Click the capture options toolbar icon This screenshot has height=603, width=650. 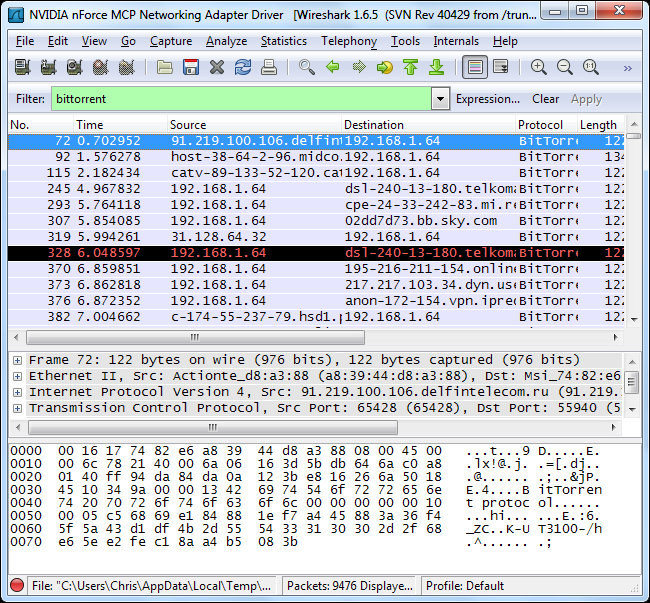[x=49, y=67]
